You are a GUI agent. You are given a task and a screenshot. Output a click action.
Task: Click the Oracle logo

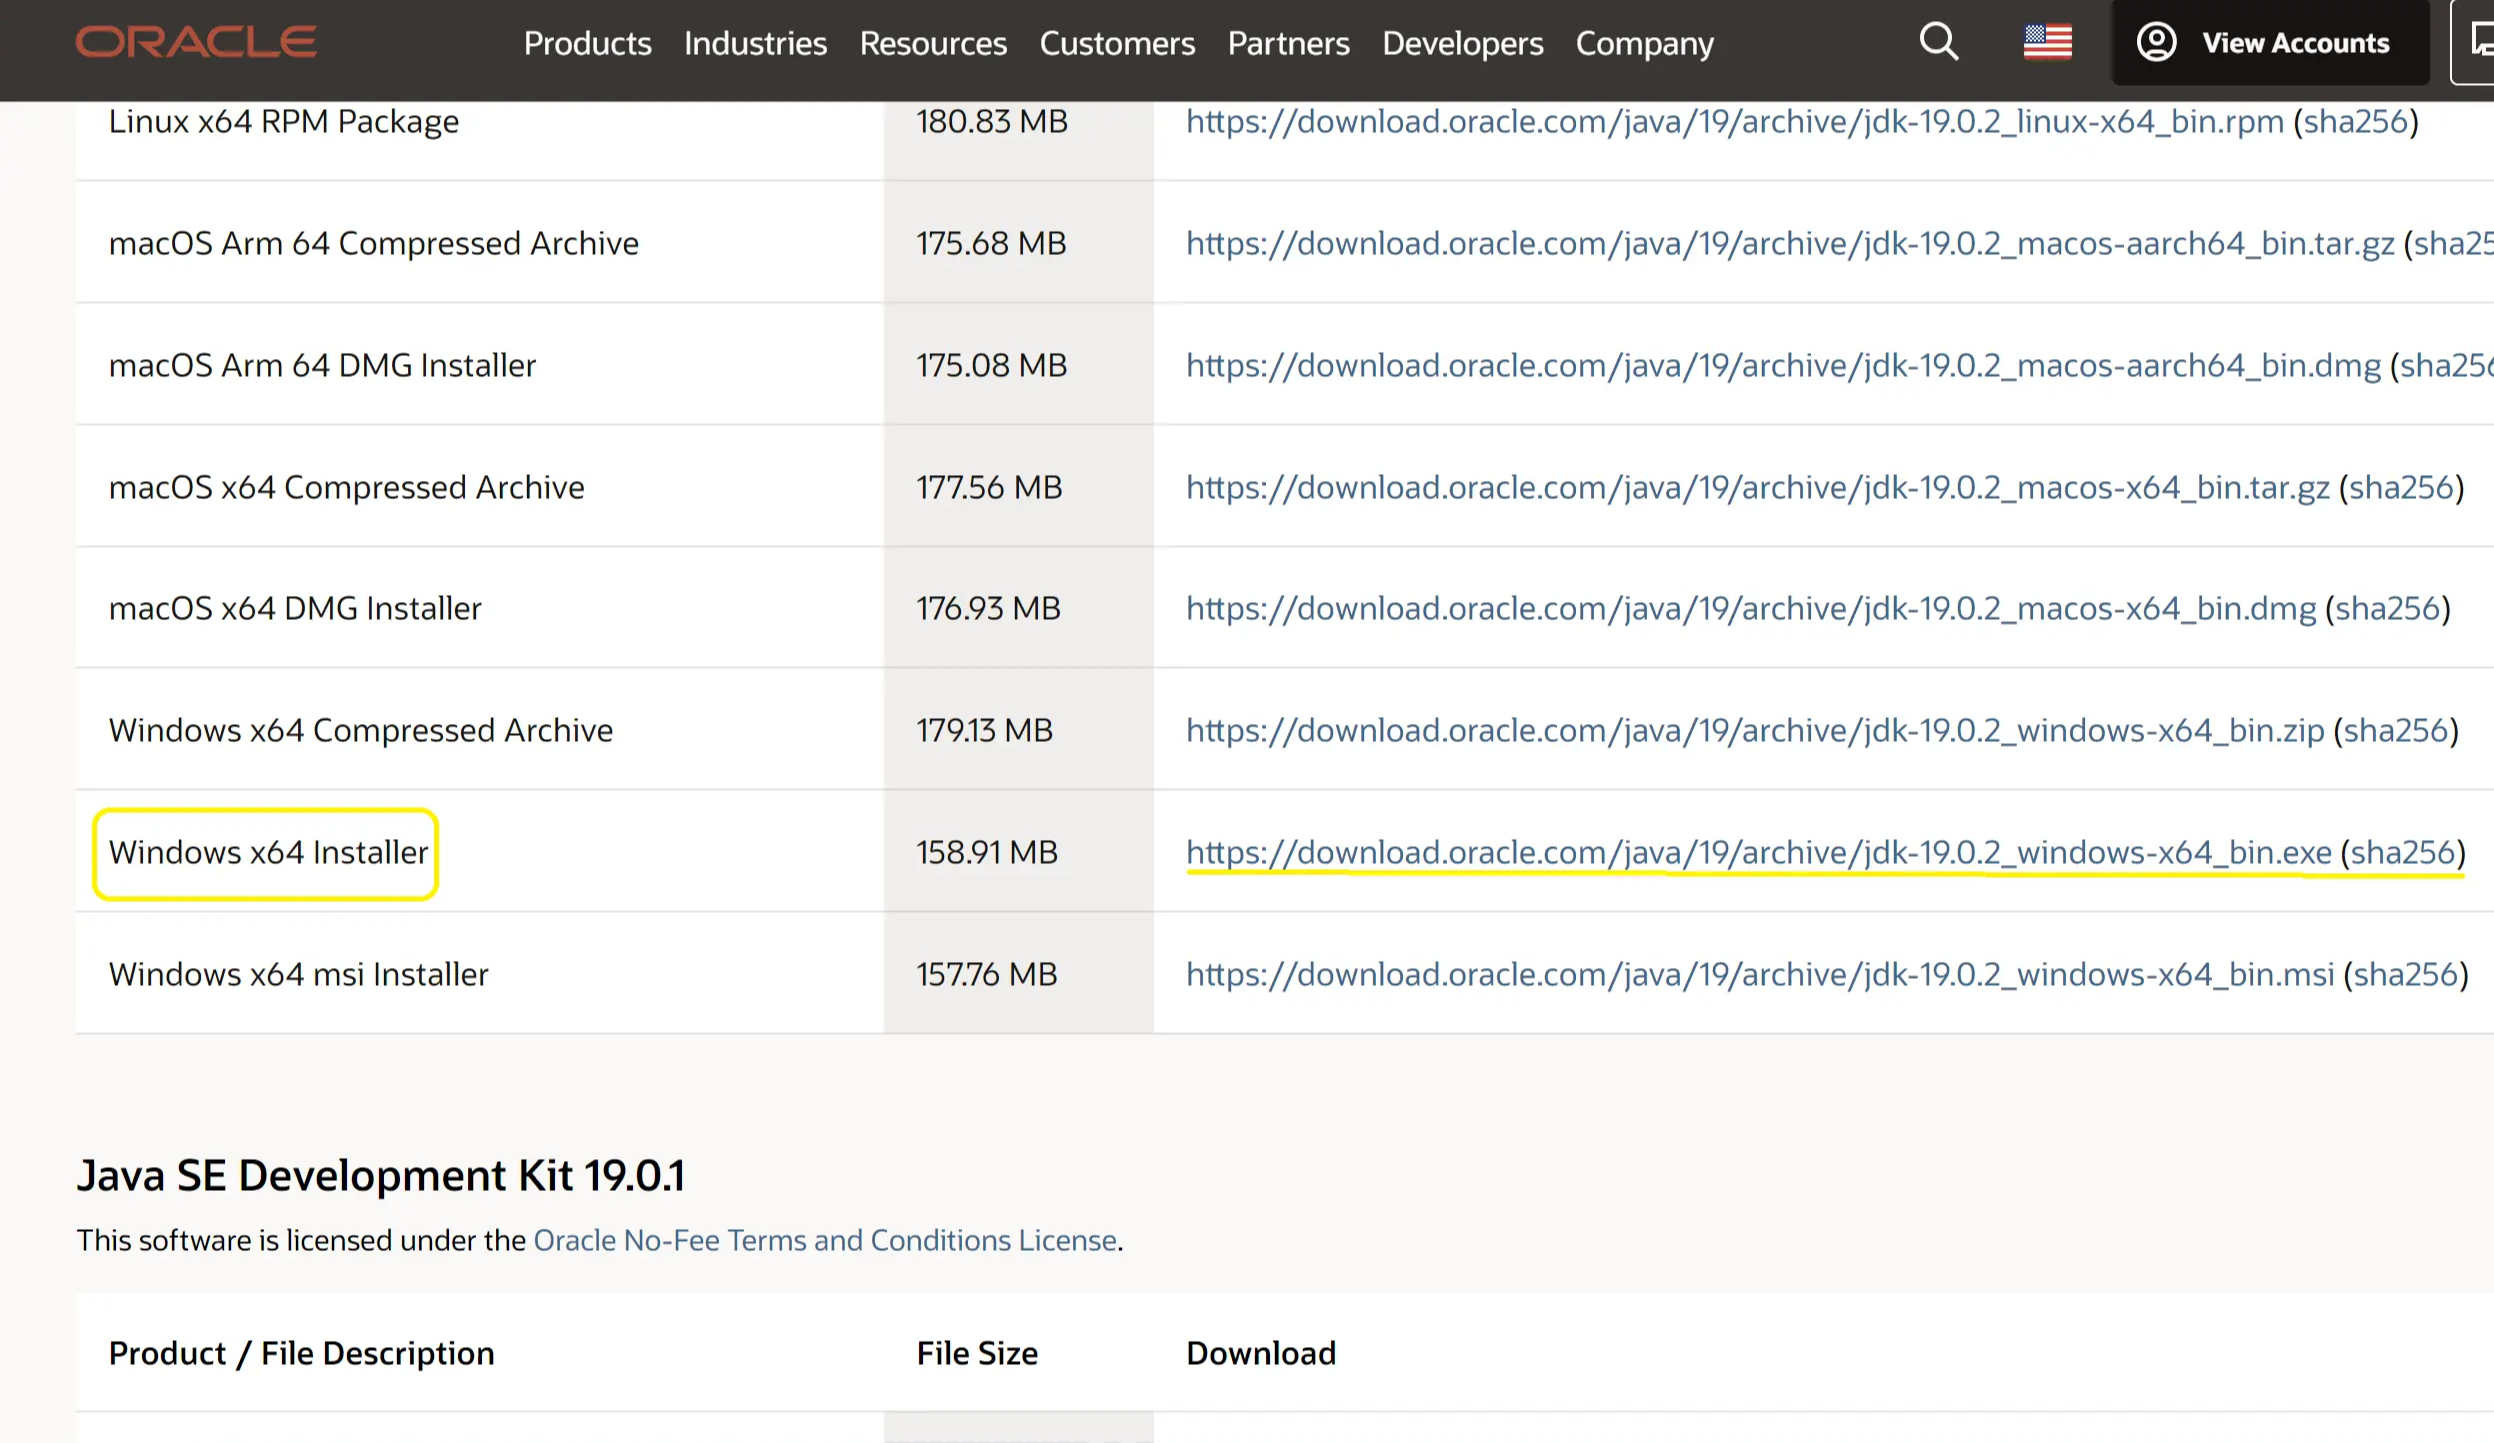click(196, 42)
